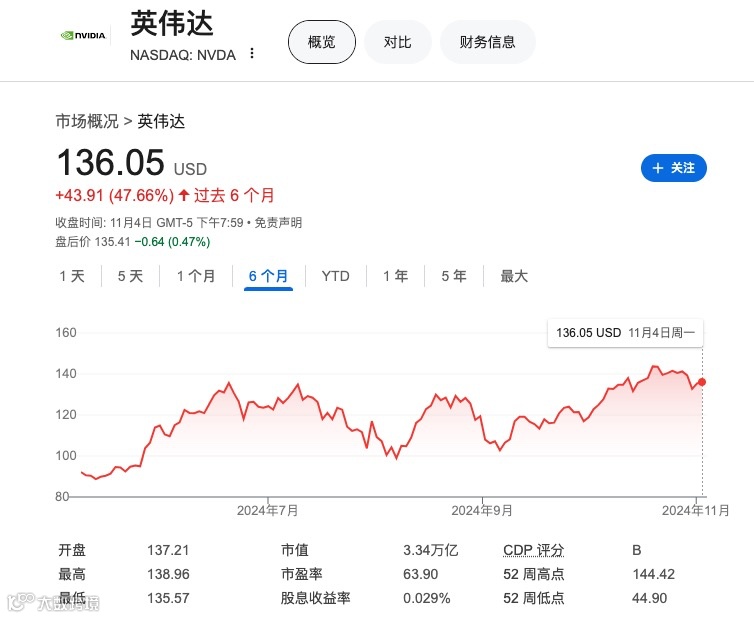Click the red data point on chart
Viewport: 754px width, 618px height.
click(702, 382)
